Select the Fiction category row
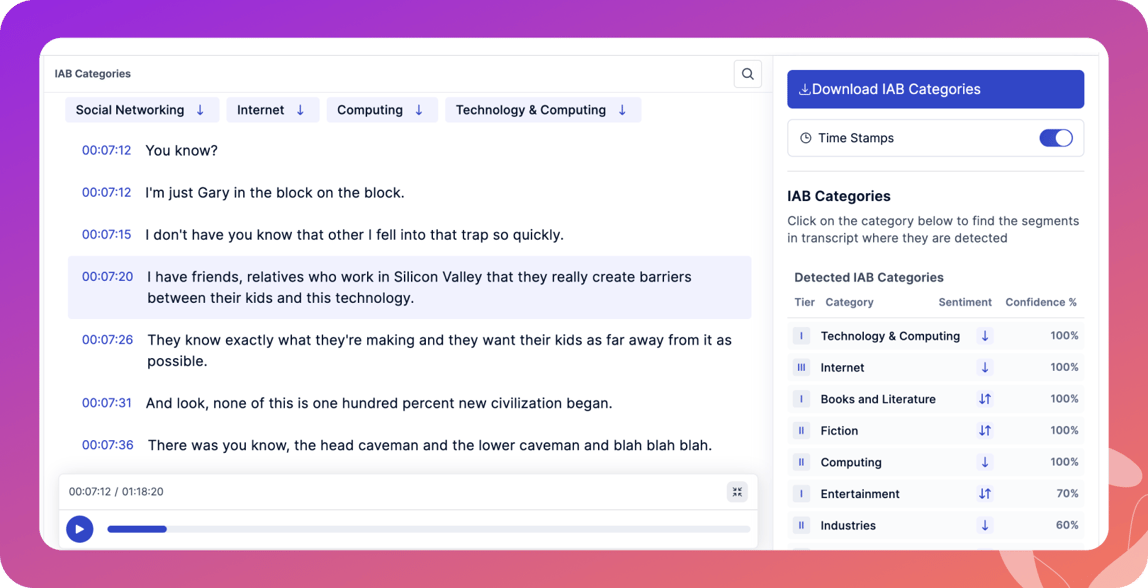The width and height of the screenshot is (1148, 588). 936,430
